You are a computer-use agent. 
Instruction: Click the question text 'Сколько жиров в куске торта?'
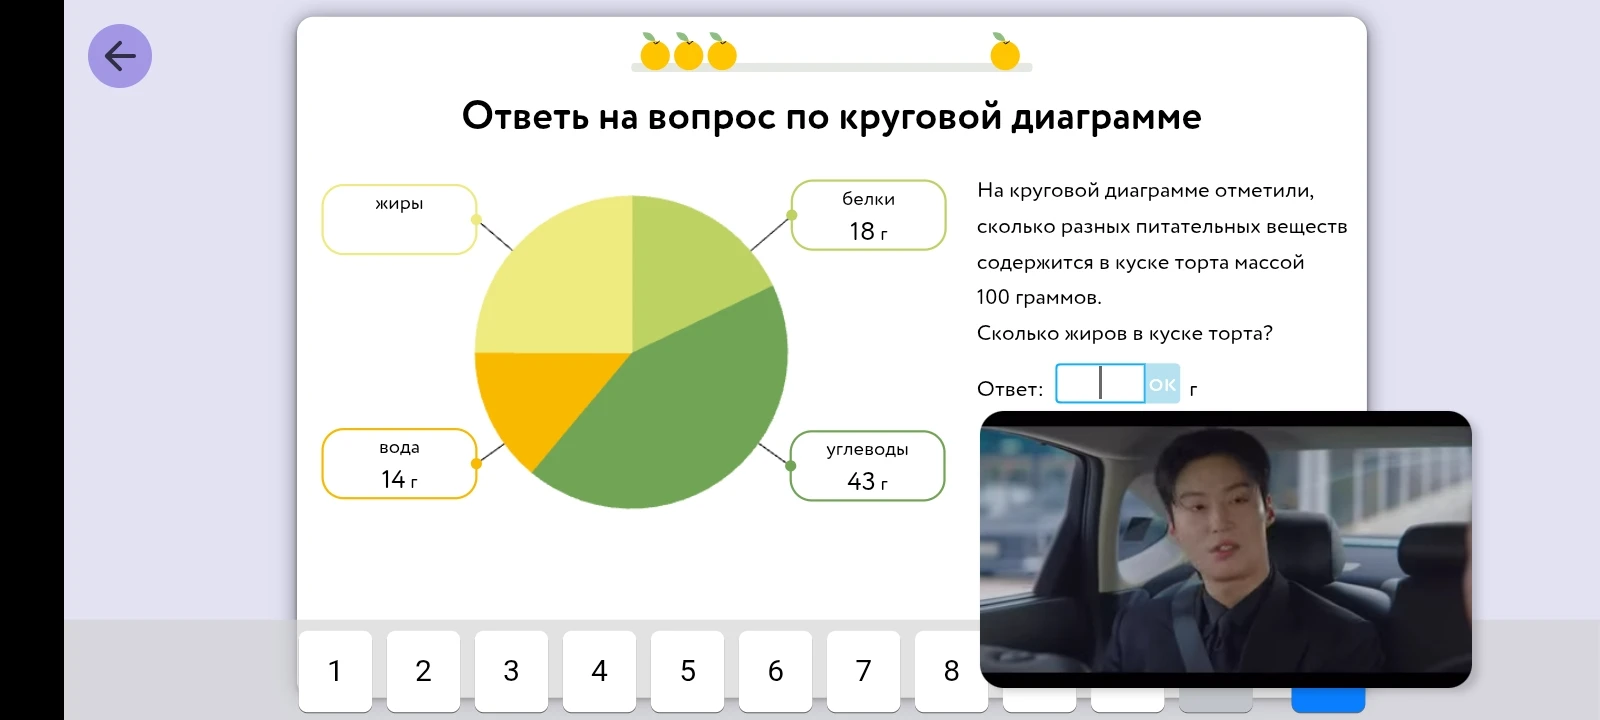[x=1125, y=333]
